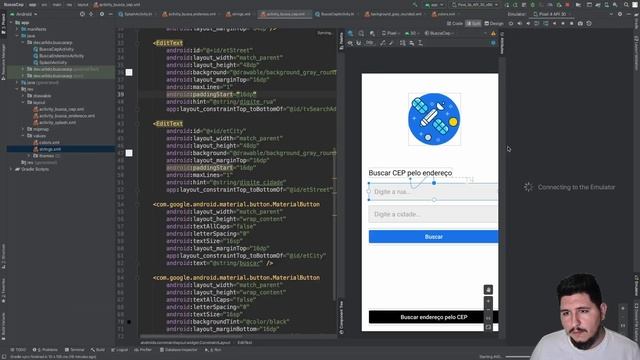Click the hammer Make Project icon
Image resolution: width=640 pixels, height=360 pixels.
415,5
